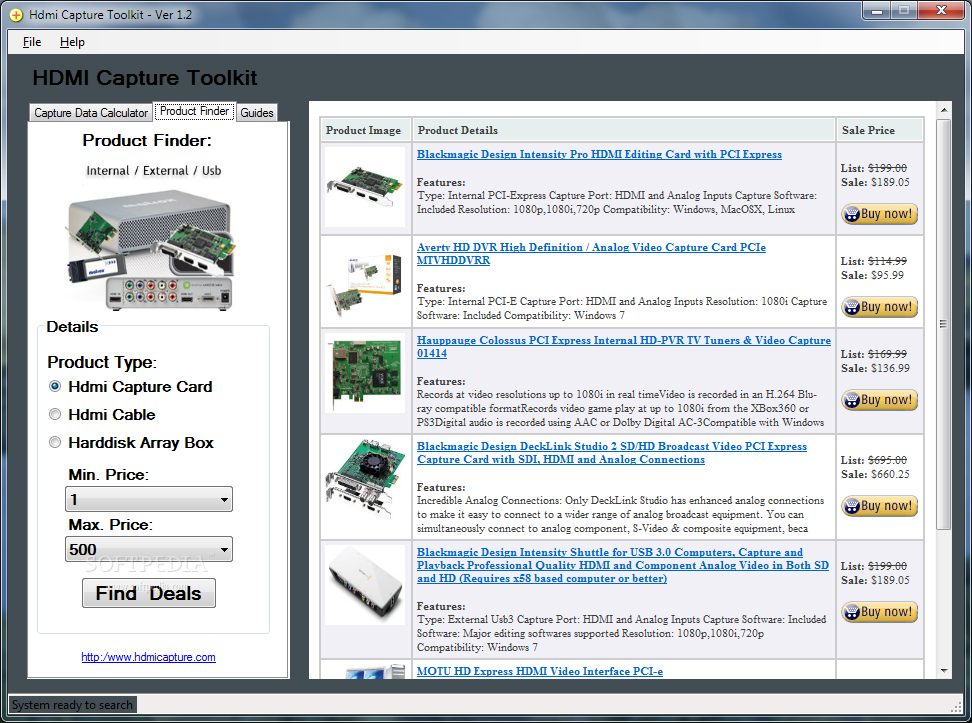Open the Help menu
Image resolution: width=972 pixels, height=723 pixels.
point(72,42)
